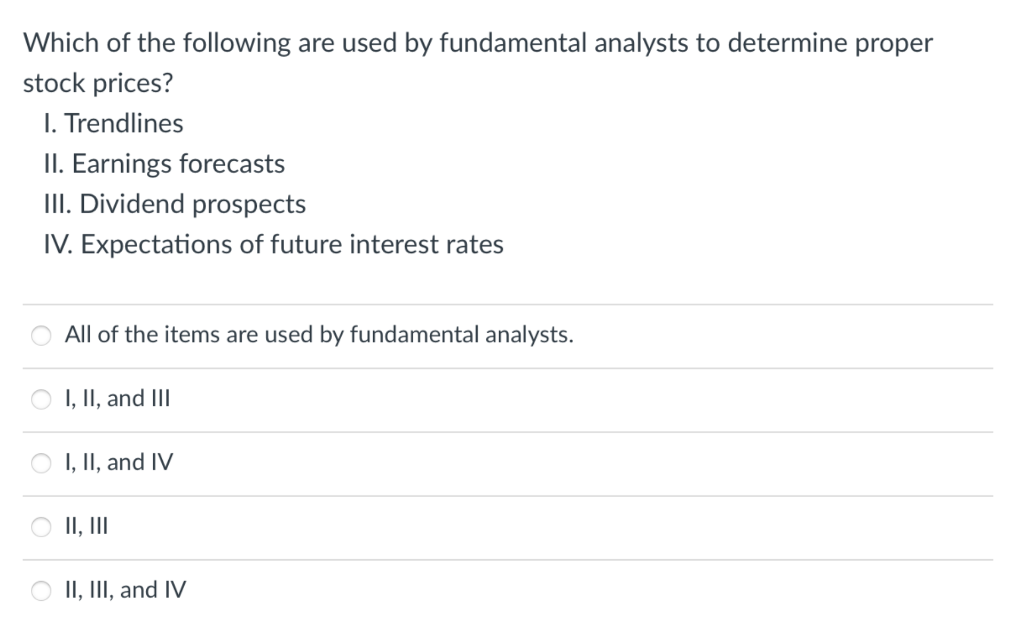Viewport: 1024px width, 643px height.
Task: Select the 'All of the items' radio button
Action: (39, 336)
